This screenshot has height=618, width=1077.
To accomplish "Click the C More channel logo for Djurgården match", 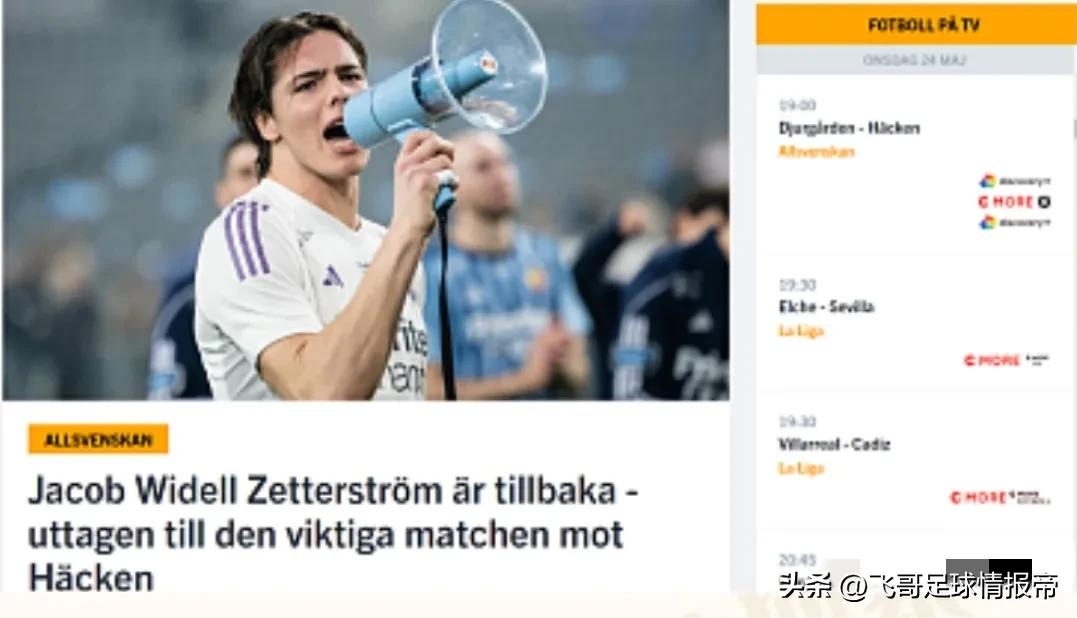I will (1014, 202).
